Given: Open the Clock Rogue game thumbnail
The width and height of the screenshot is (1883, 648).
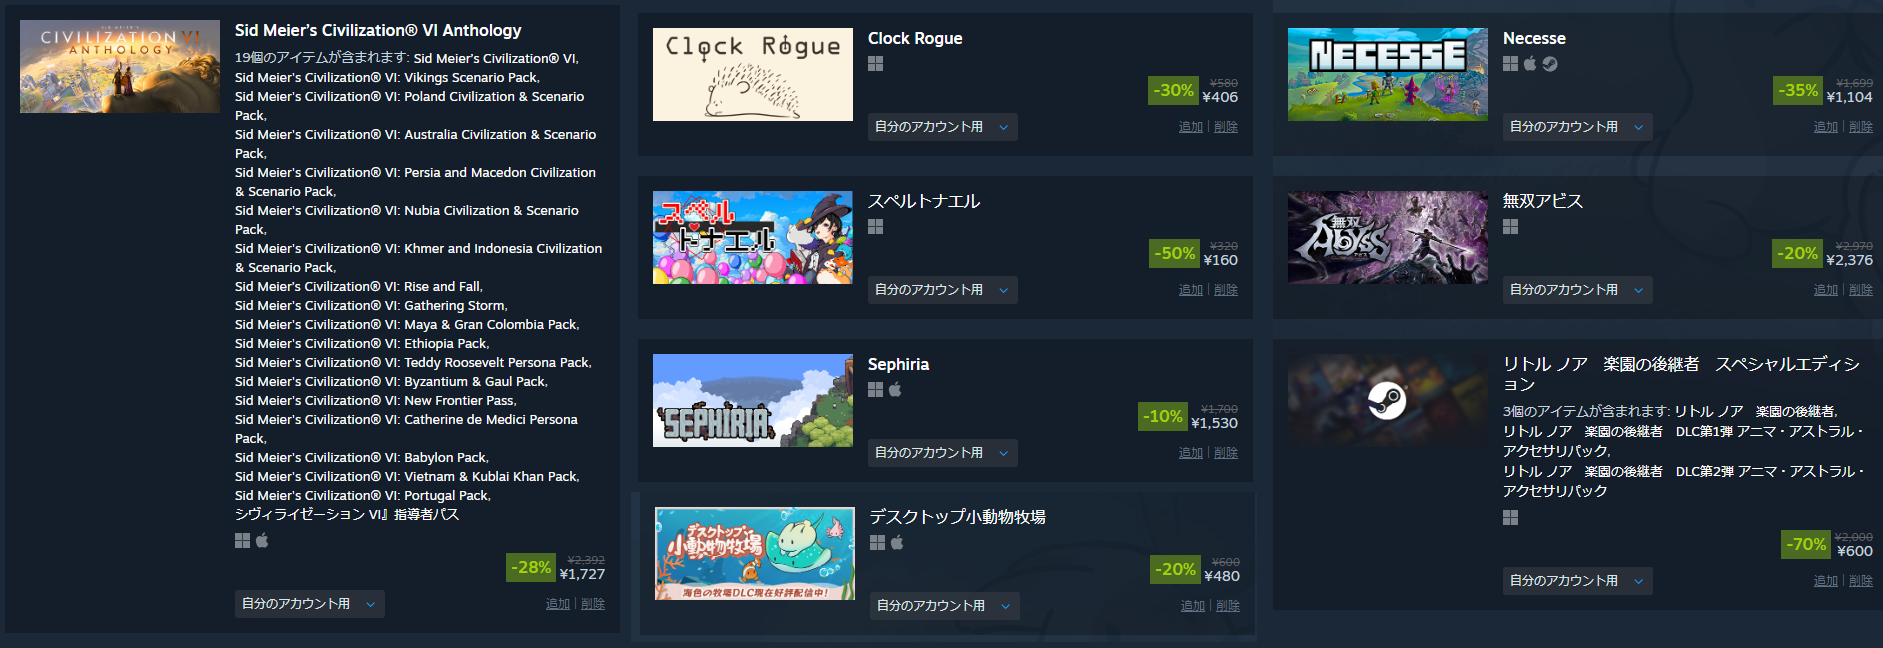Looking at the screenshot, I should [753, 75].
